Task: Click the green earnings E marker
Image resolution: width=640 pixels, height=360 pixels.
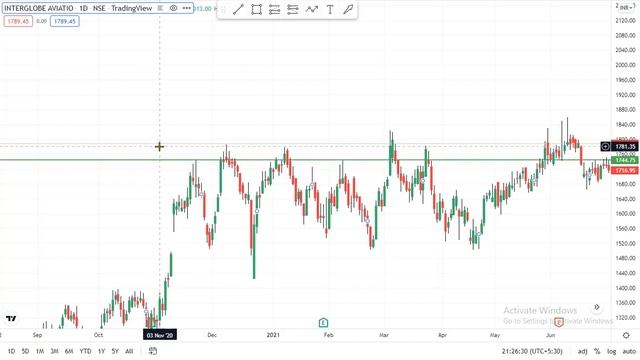Action: [x=323, y=323]
